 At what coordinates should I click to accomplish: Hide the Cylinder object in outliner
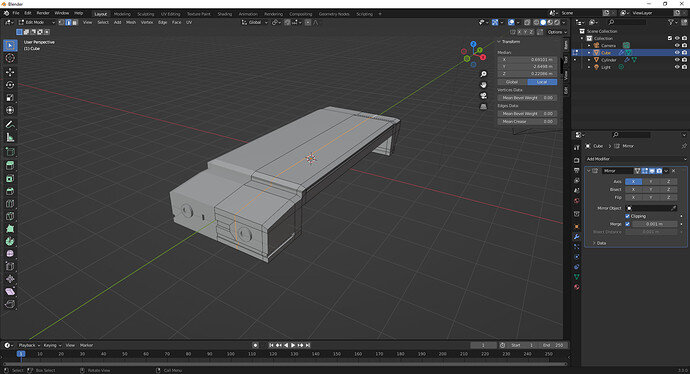coord(677,60)
